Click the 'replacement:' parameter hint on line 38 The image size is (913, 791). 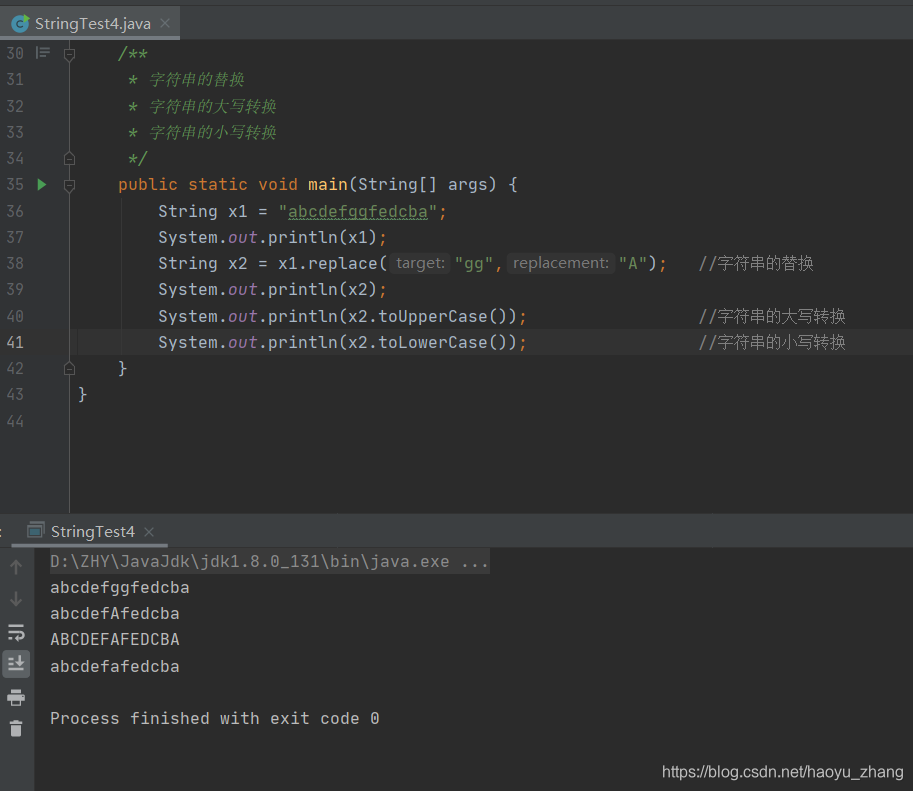pyautogui.click(x=561, y=263)
